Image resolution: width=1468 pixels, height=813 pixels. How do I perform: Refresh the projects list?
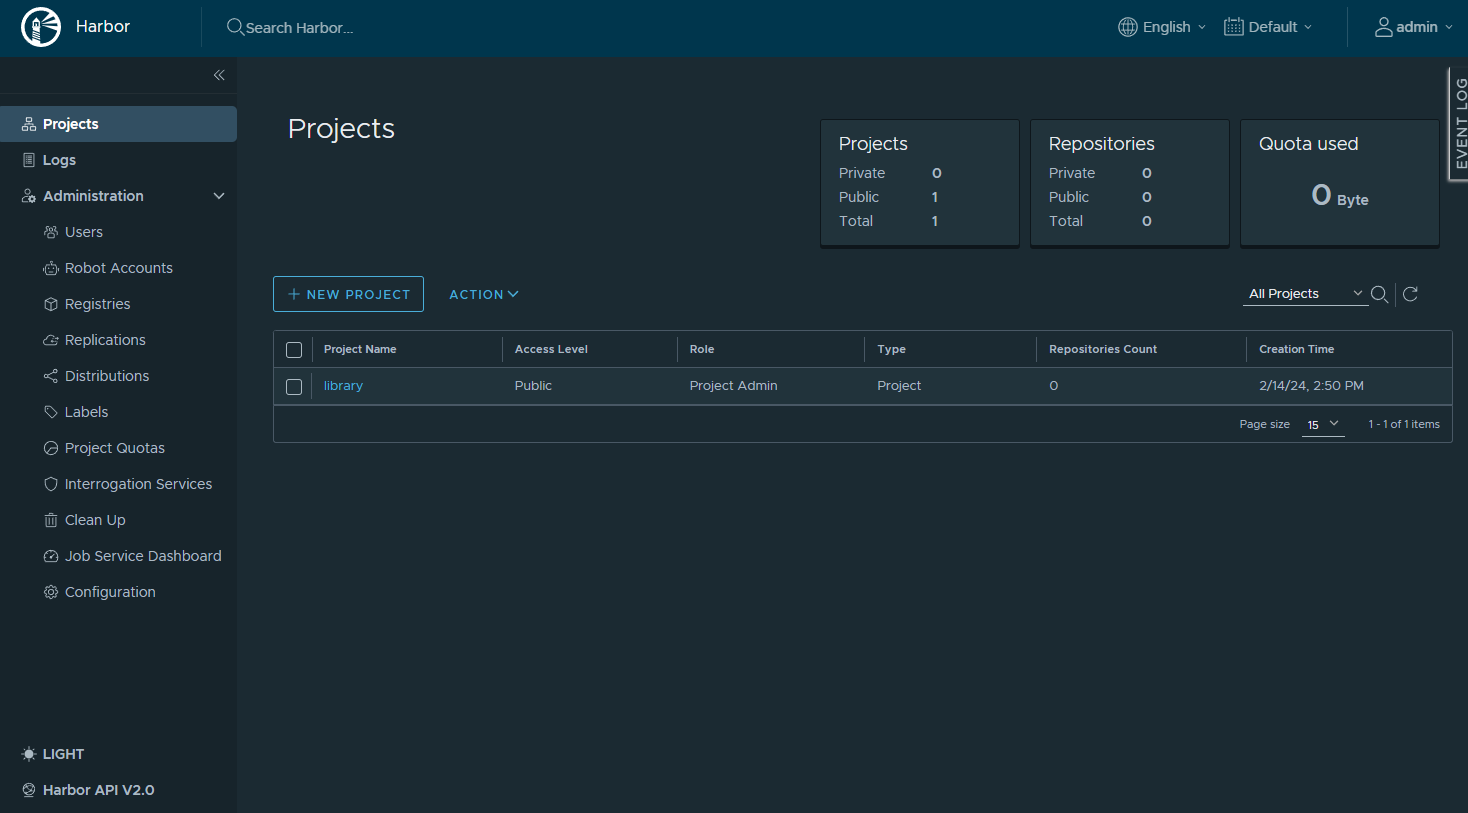pyautogui.click(x=1411, y=294)
